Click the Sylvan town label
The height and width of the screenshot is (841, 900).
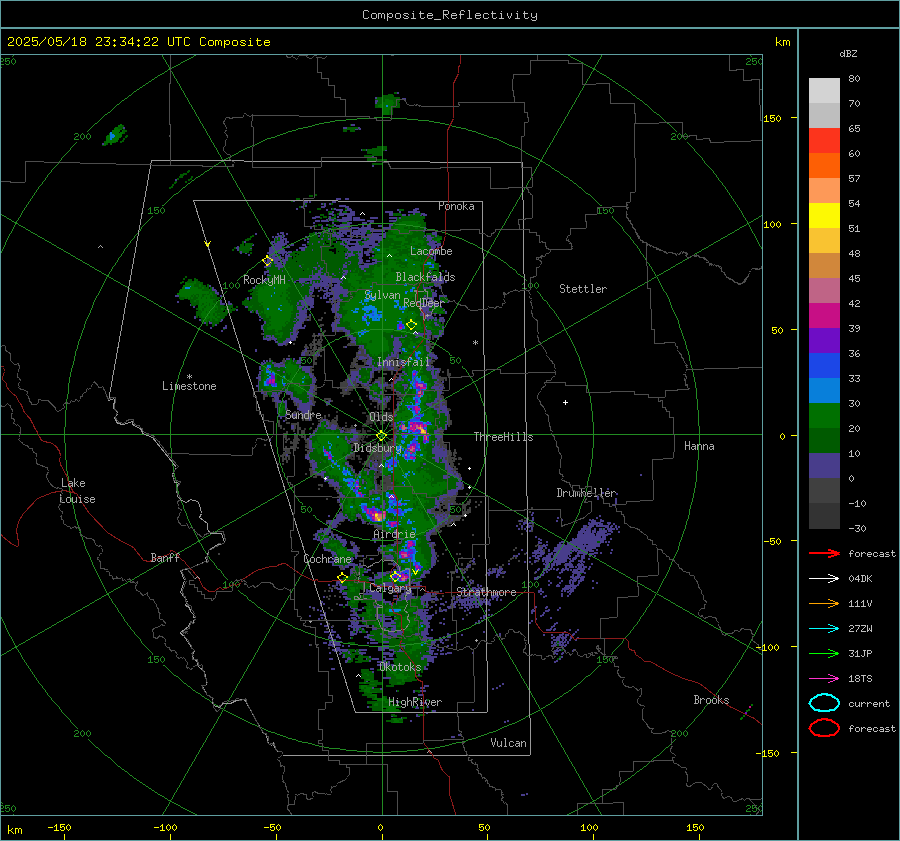[382, 295]
